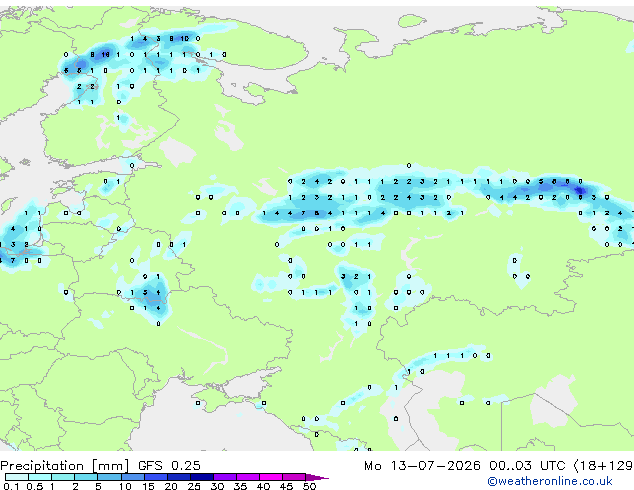Click the legend value label 25
The image size is (634, 490).
(194, 486)
